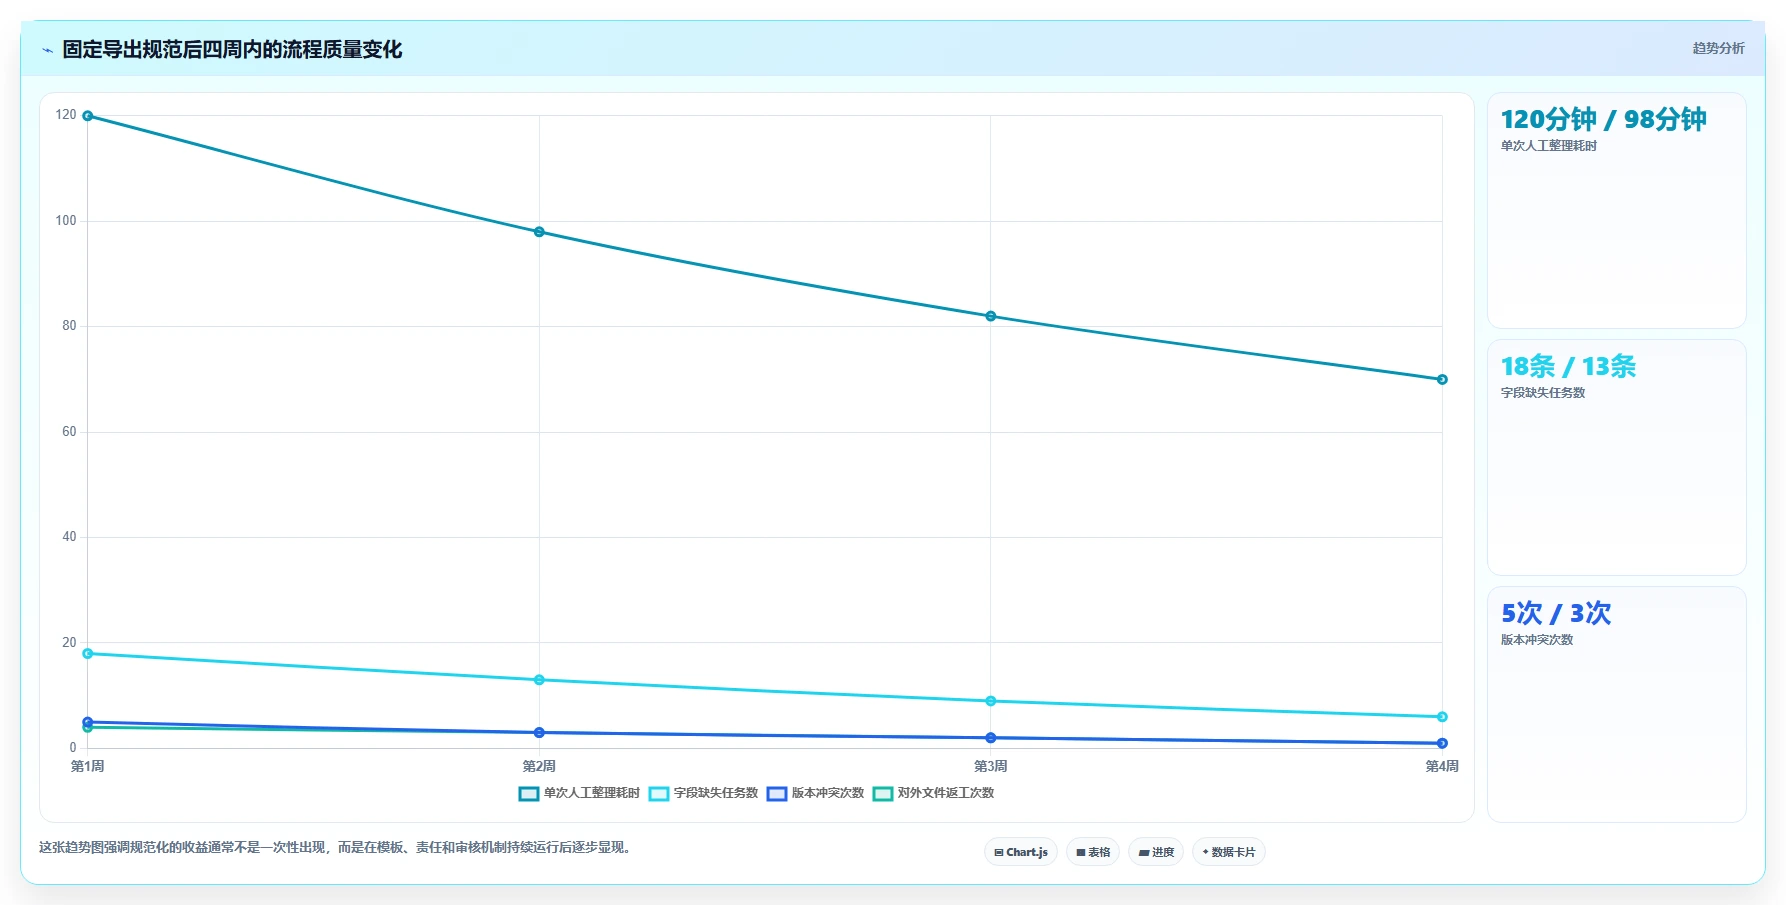Viewport: 1786px width, 905px height.
Task: Click the footnote text starting 这张趋势图强调
Action: [x=337, y=847]
